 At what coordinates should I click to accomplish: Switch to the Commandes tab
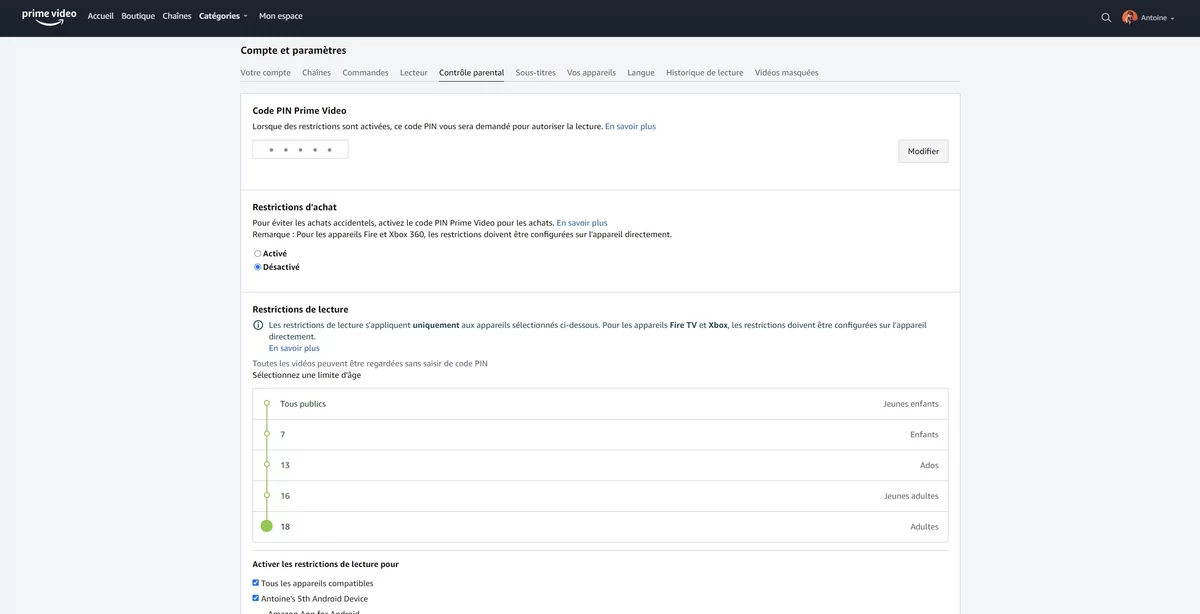(x=365, y=73)
